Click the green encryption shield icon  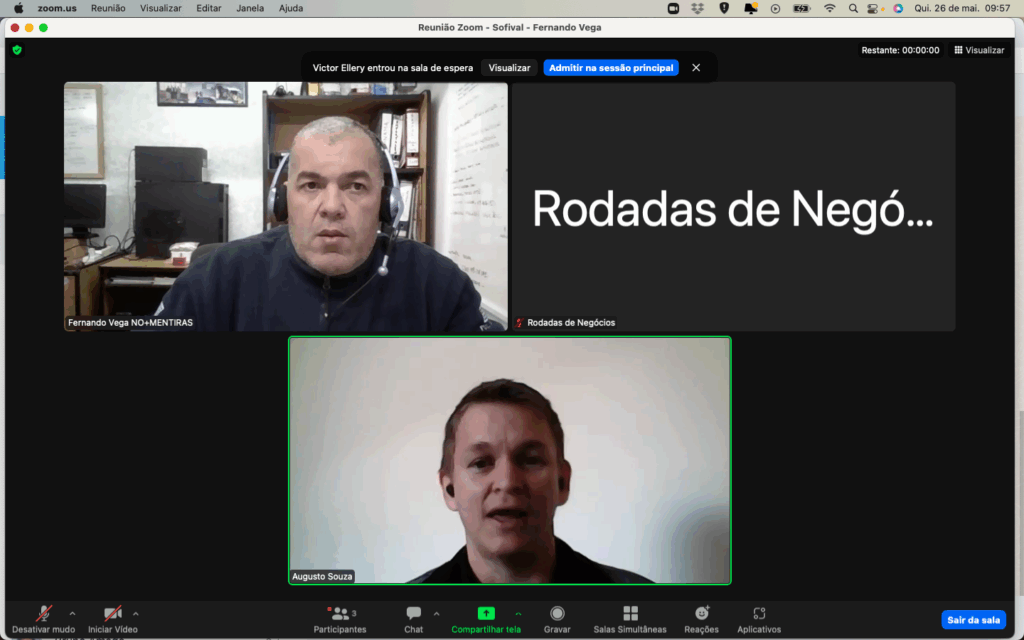[x=17, y=50]
